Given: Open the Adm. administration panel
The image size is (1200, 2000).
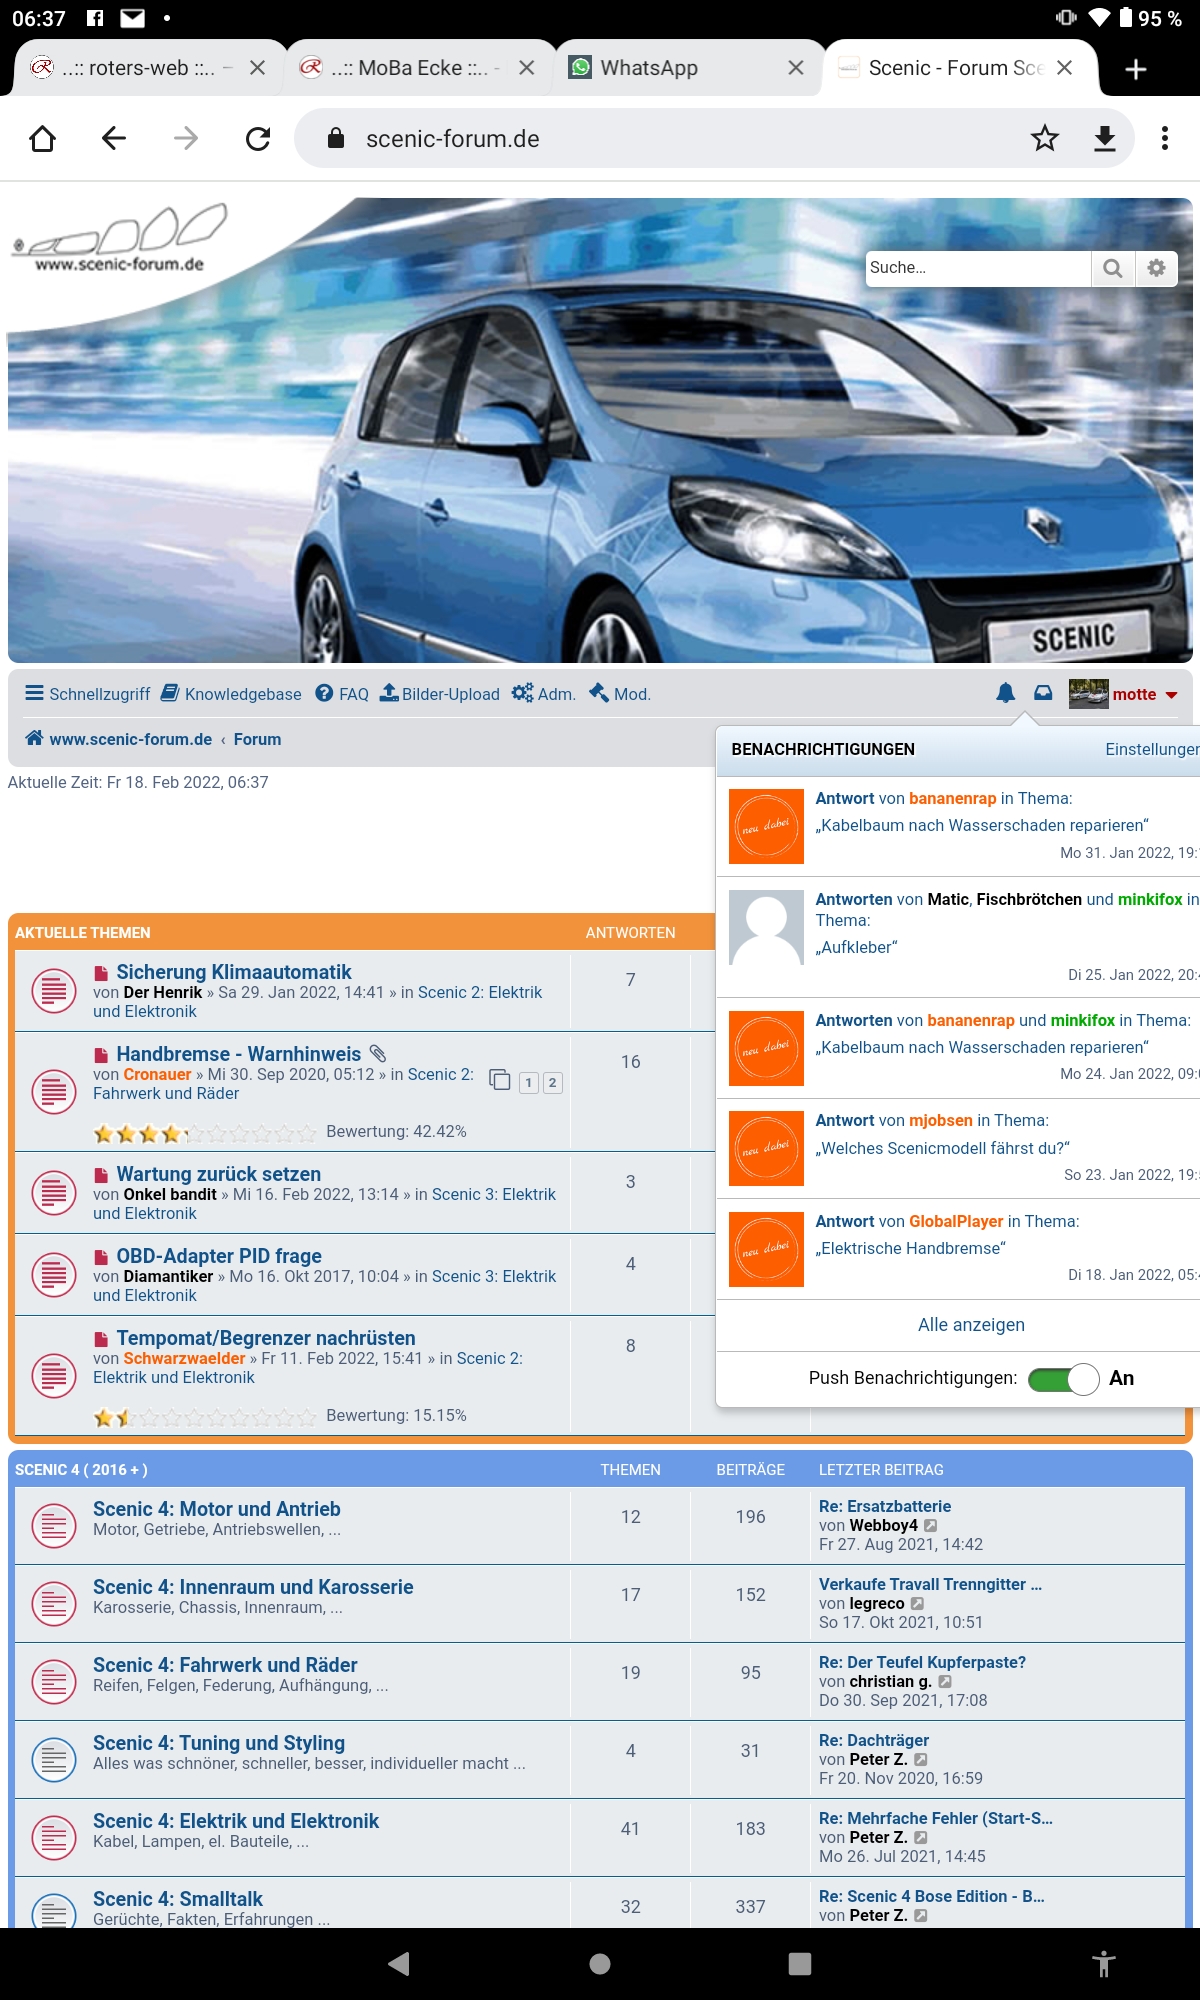Looking at the screenshot, I should (544, 694).
